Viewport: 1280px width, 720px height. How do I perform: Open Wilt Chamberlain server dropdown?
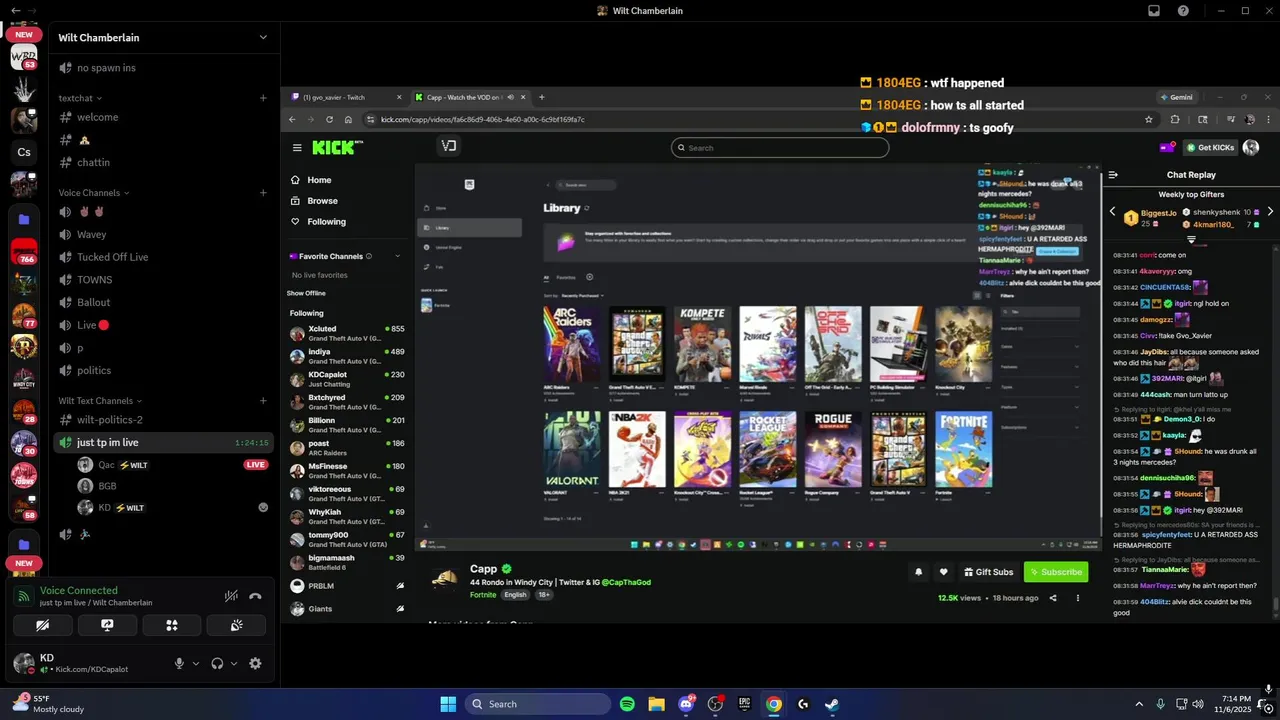[x=263, y=38]
